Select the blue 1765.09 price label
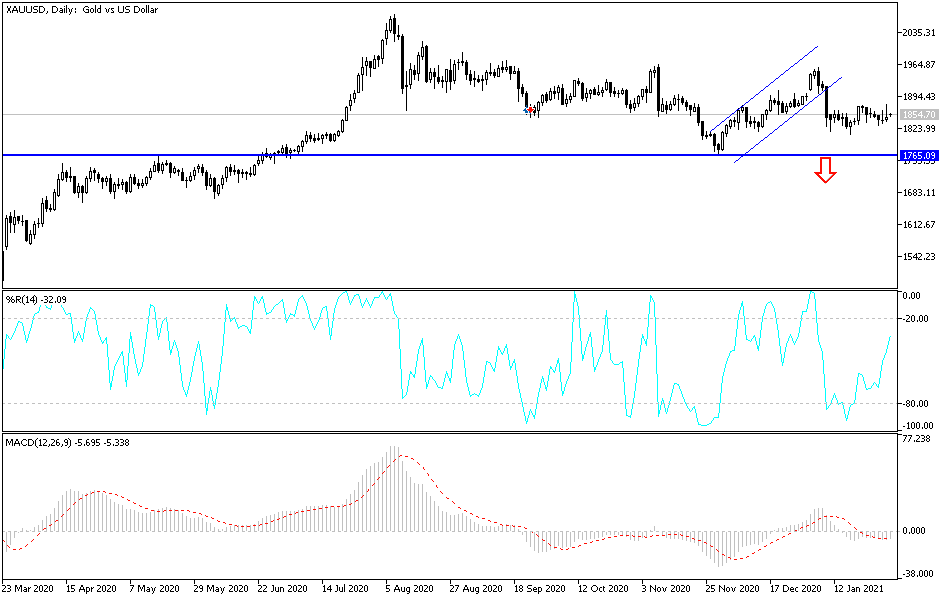Viewport: 950px width, 600px height. 919,156
